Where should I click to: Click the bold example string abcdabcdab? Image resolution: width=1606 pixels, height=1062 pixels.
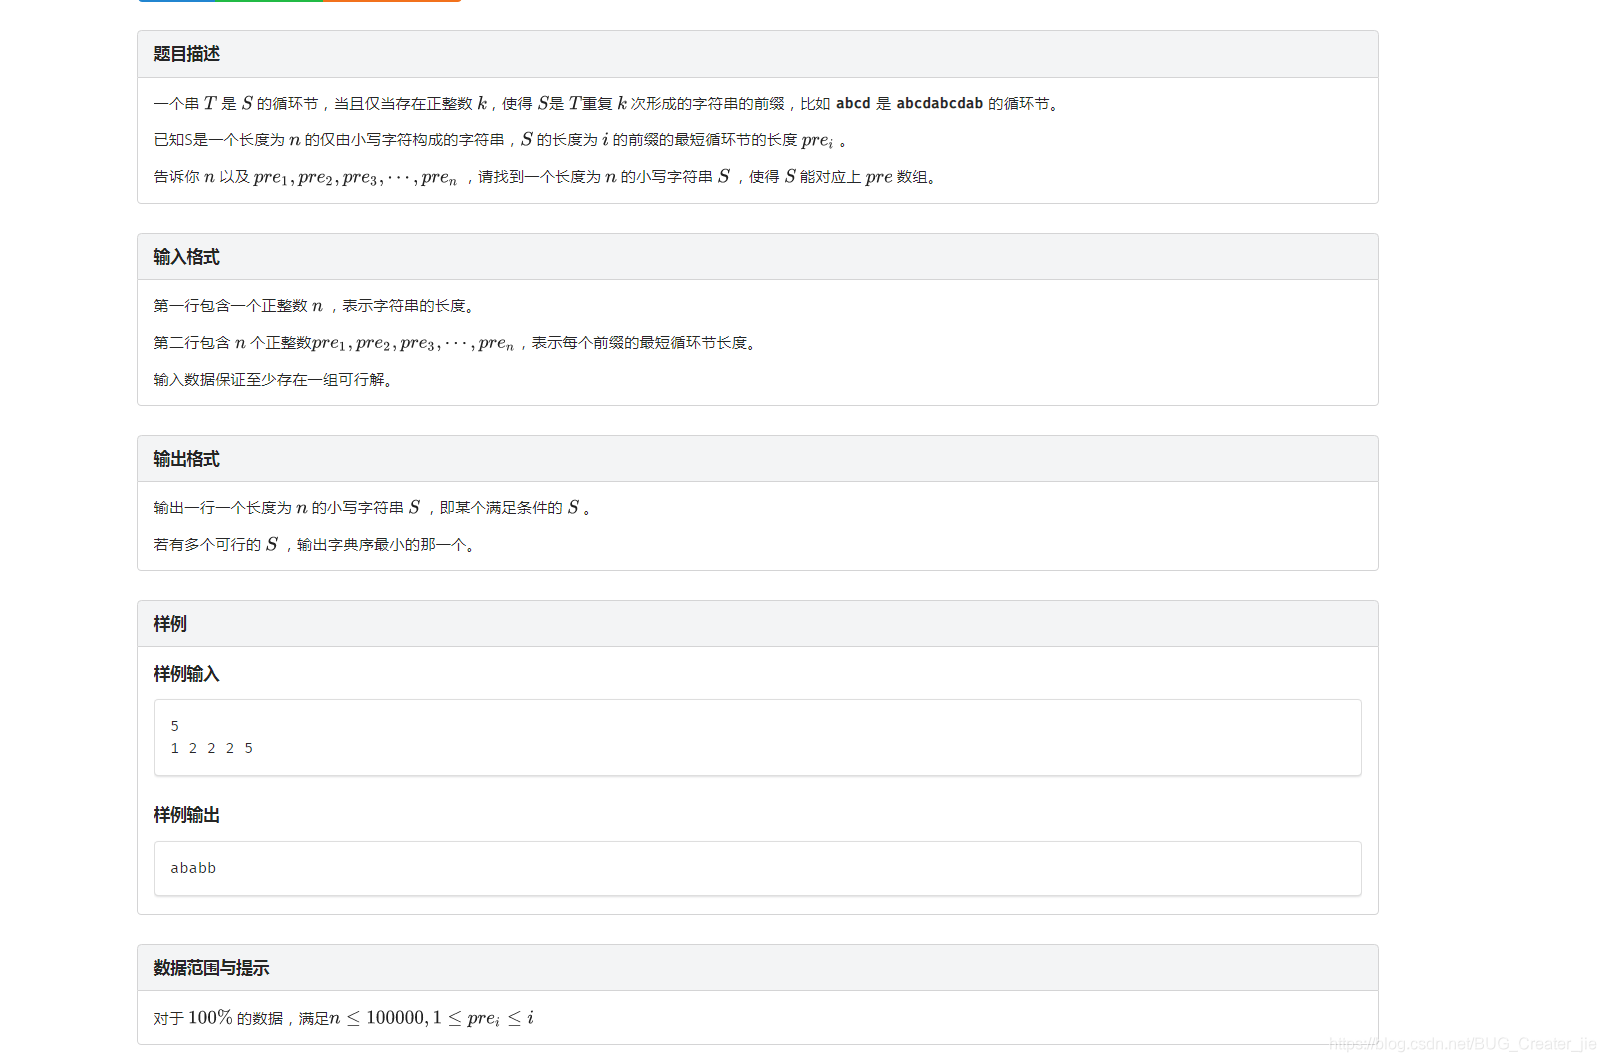pos(939,103)
